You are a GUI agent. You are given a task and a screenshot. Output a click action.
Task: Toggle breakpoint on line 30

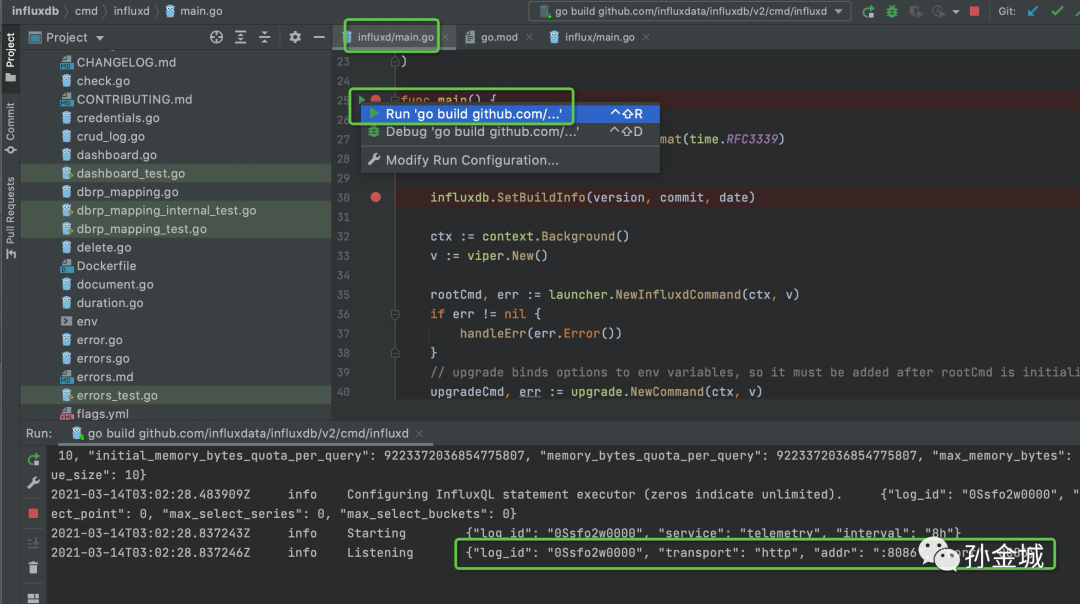376,198
